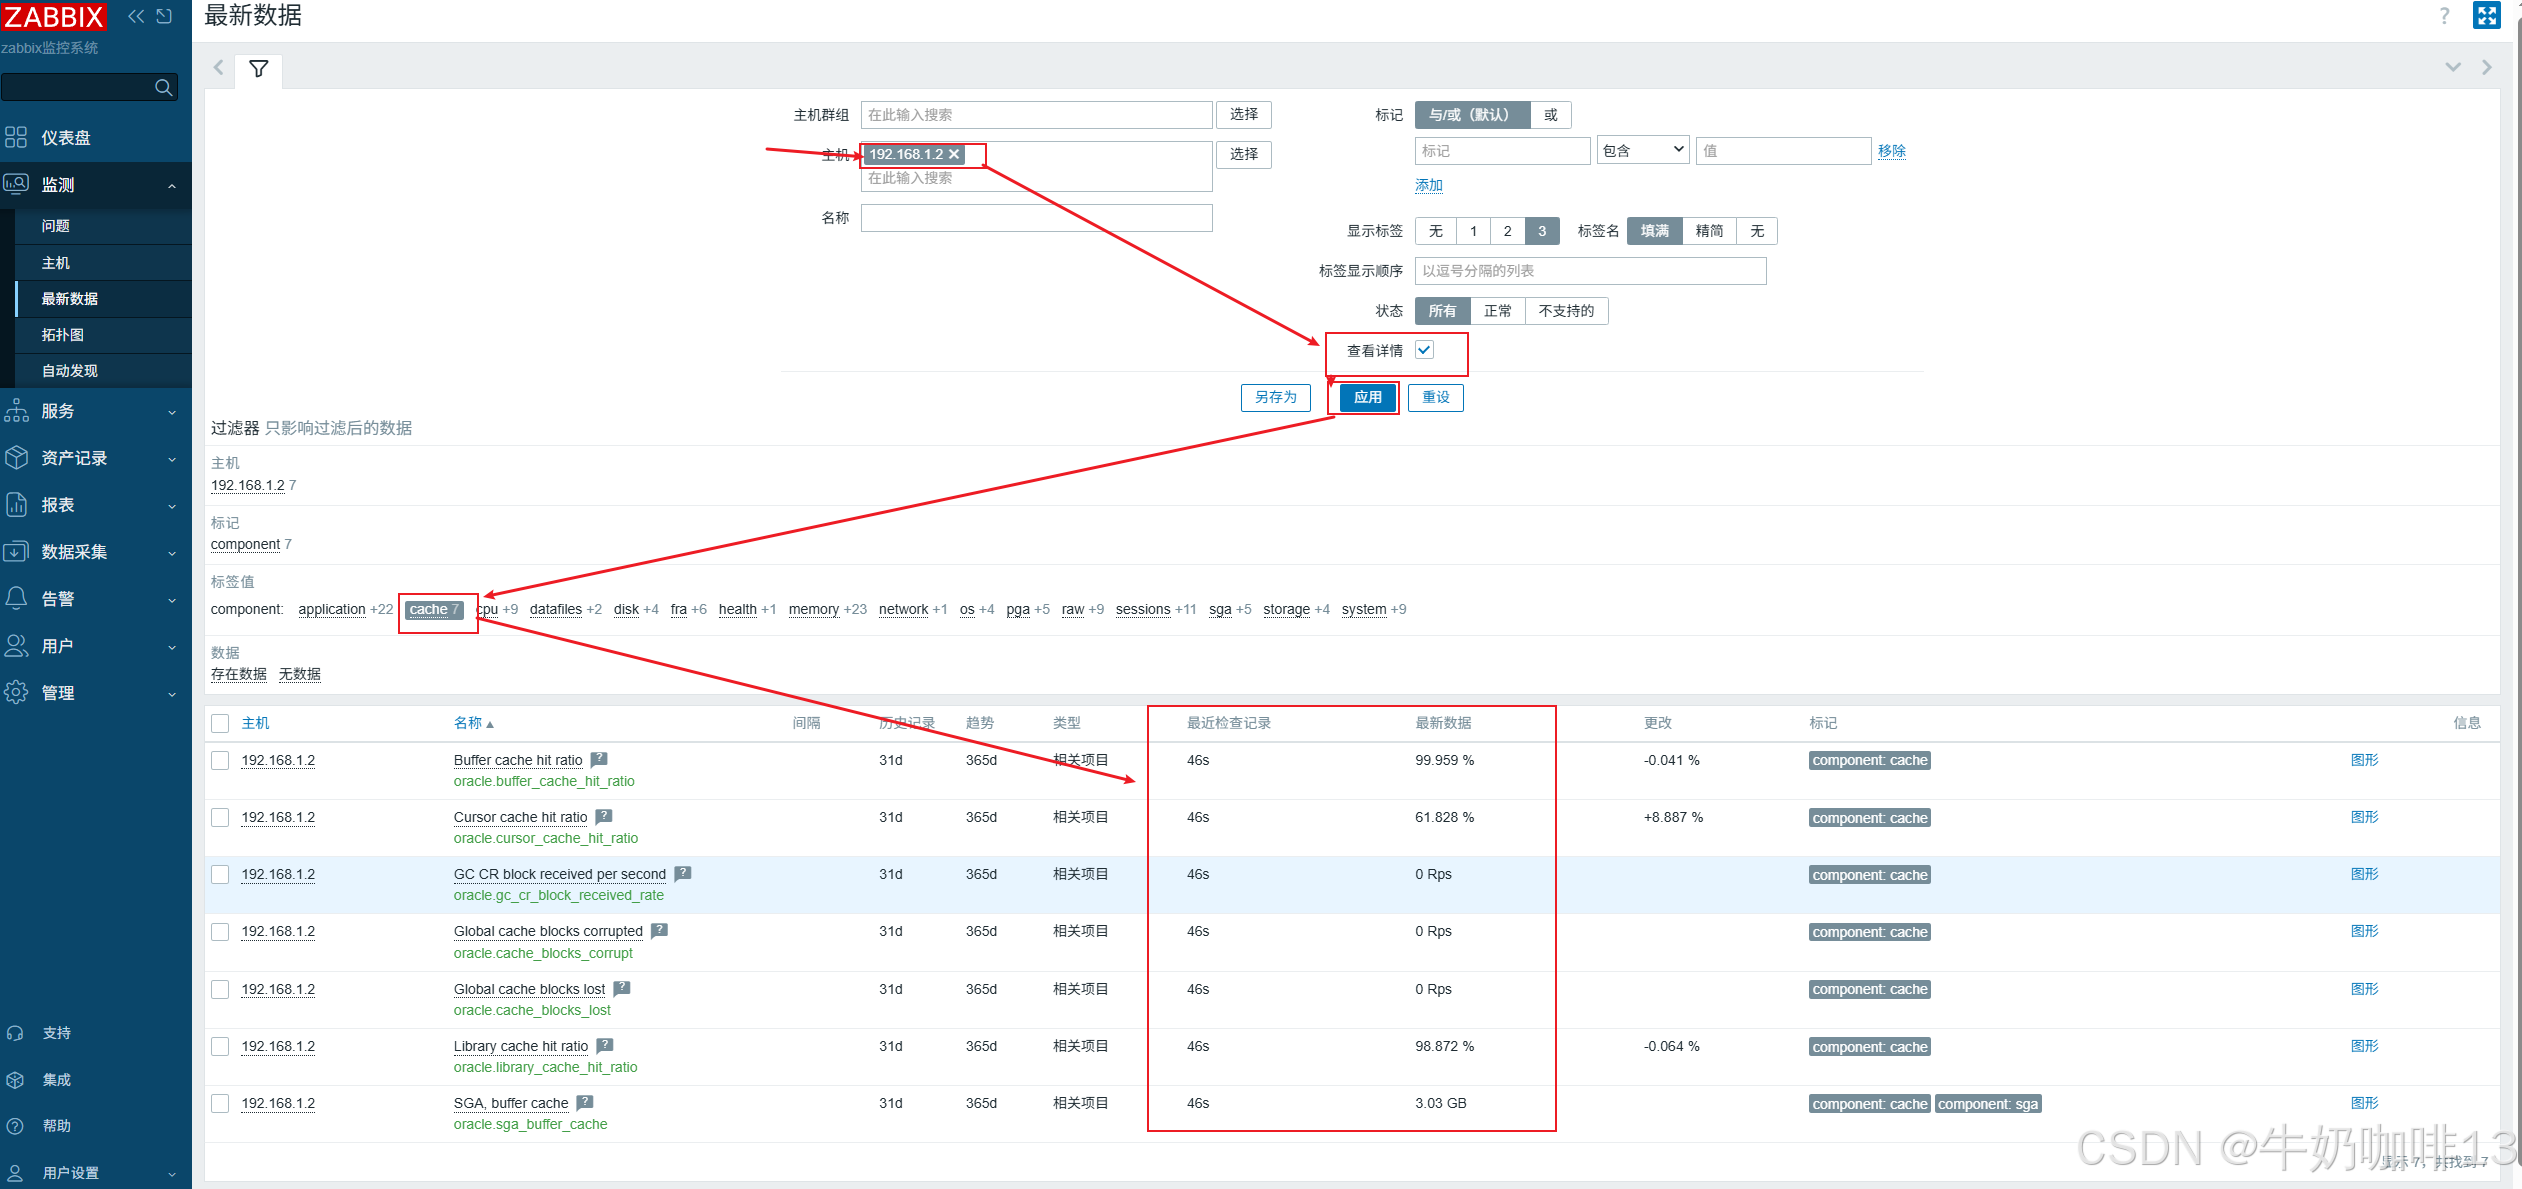Click the filter funnel icon tab
The height and width of the screenshot is (1189, 2522).
tap(259, 69)
